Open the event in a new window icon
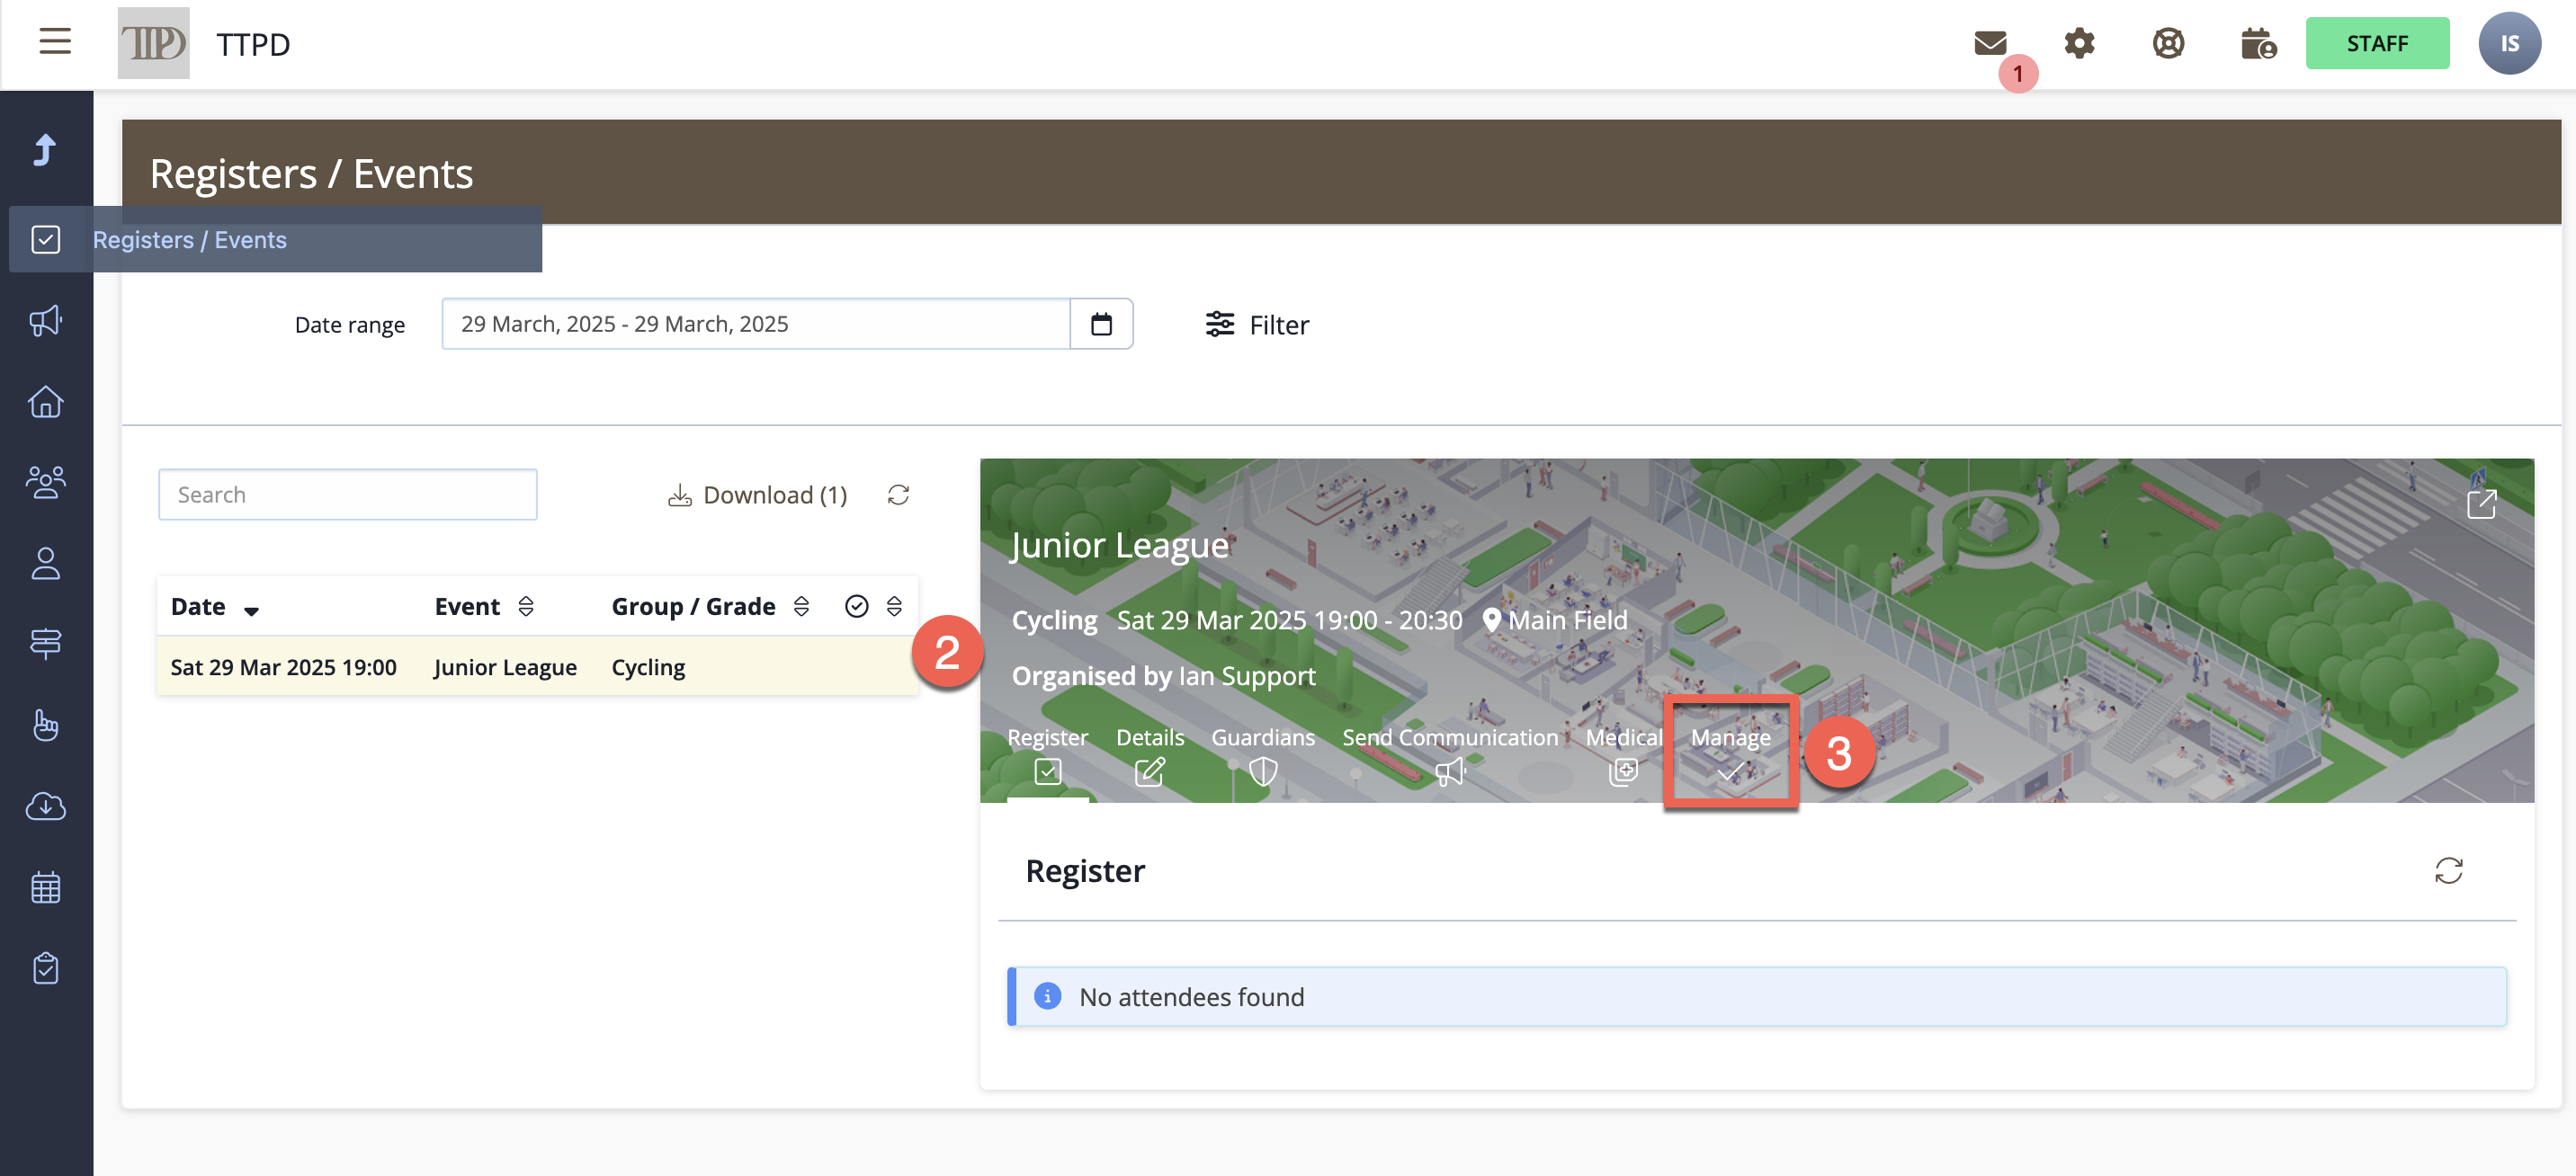Screen dimensions: 2576x1176 point(2482,504)
